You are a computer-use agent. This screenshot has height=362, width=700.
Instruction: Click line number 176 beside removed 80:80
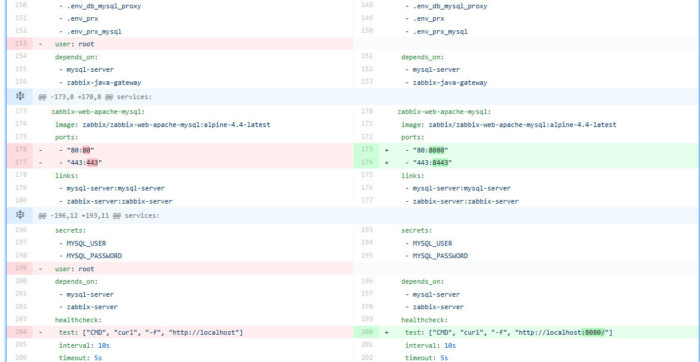21,149
